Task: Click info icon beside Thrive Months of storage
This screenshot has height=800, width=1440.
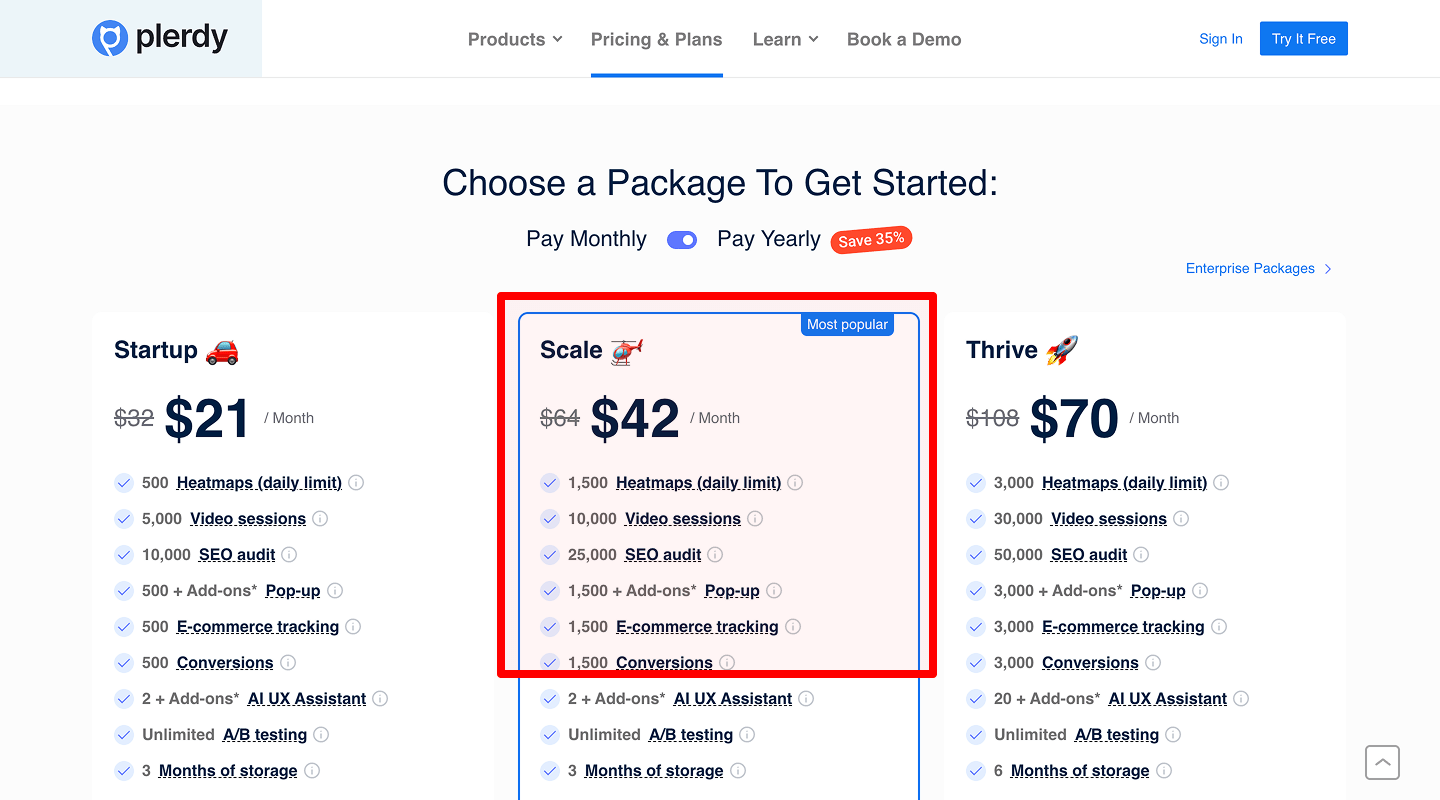Action: (1164, 771)
